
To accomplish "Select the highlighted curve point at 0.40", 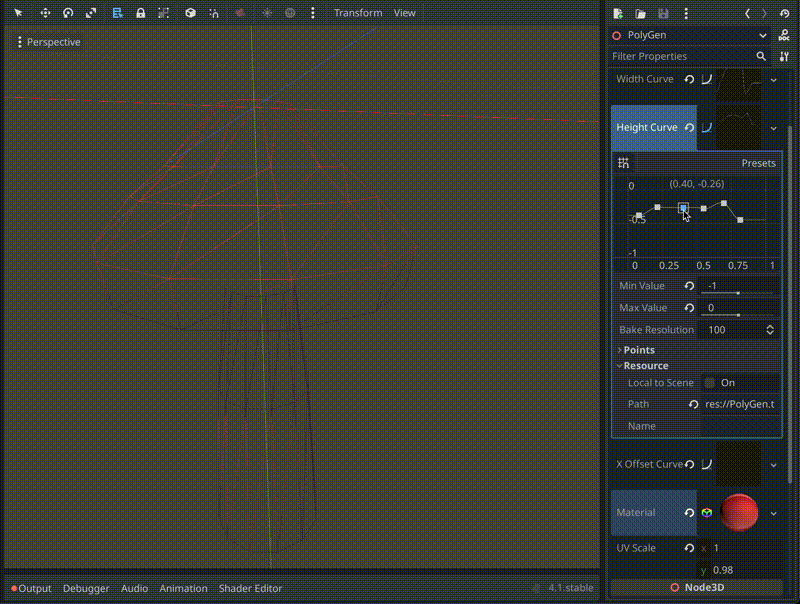I will point(683,208).
